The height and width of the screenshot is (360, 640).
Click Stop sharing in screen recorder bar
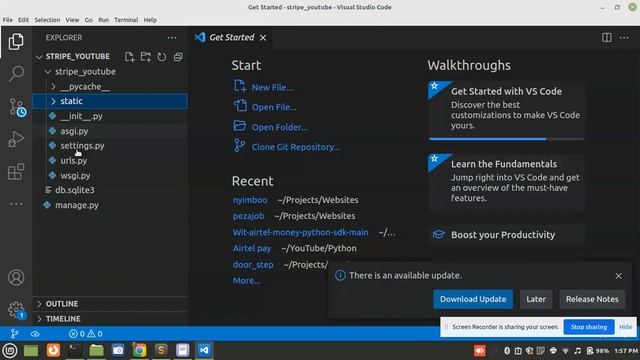589,327
